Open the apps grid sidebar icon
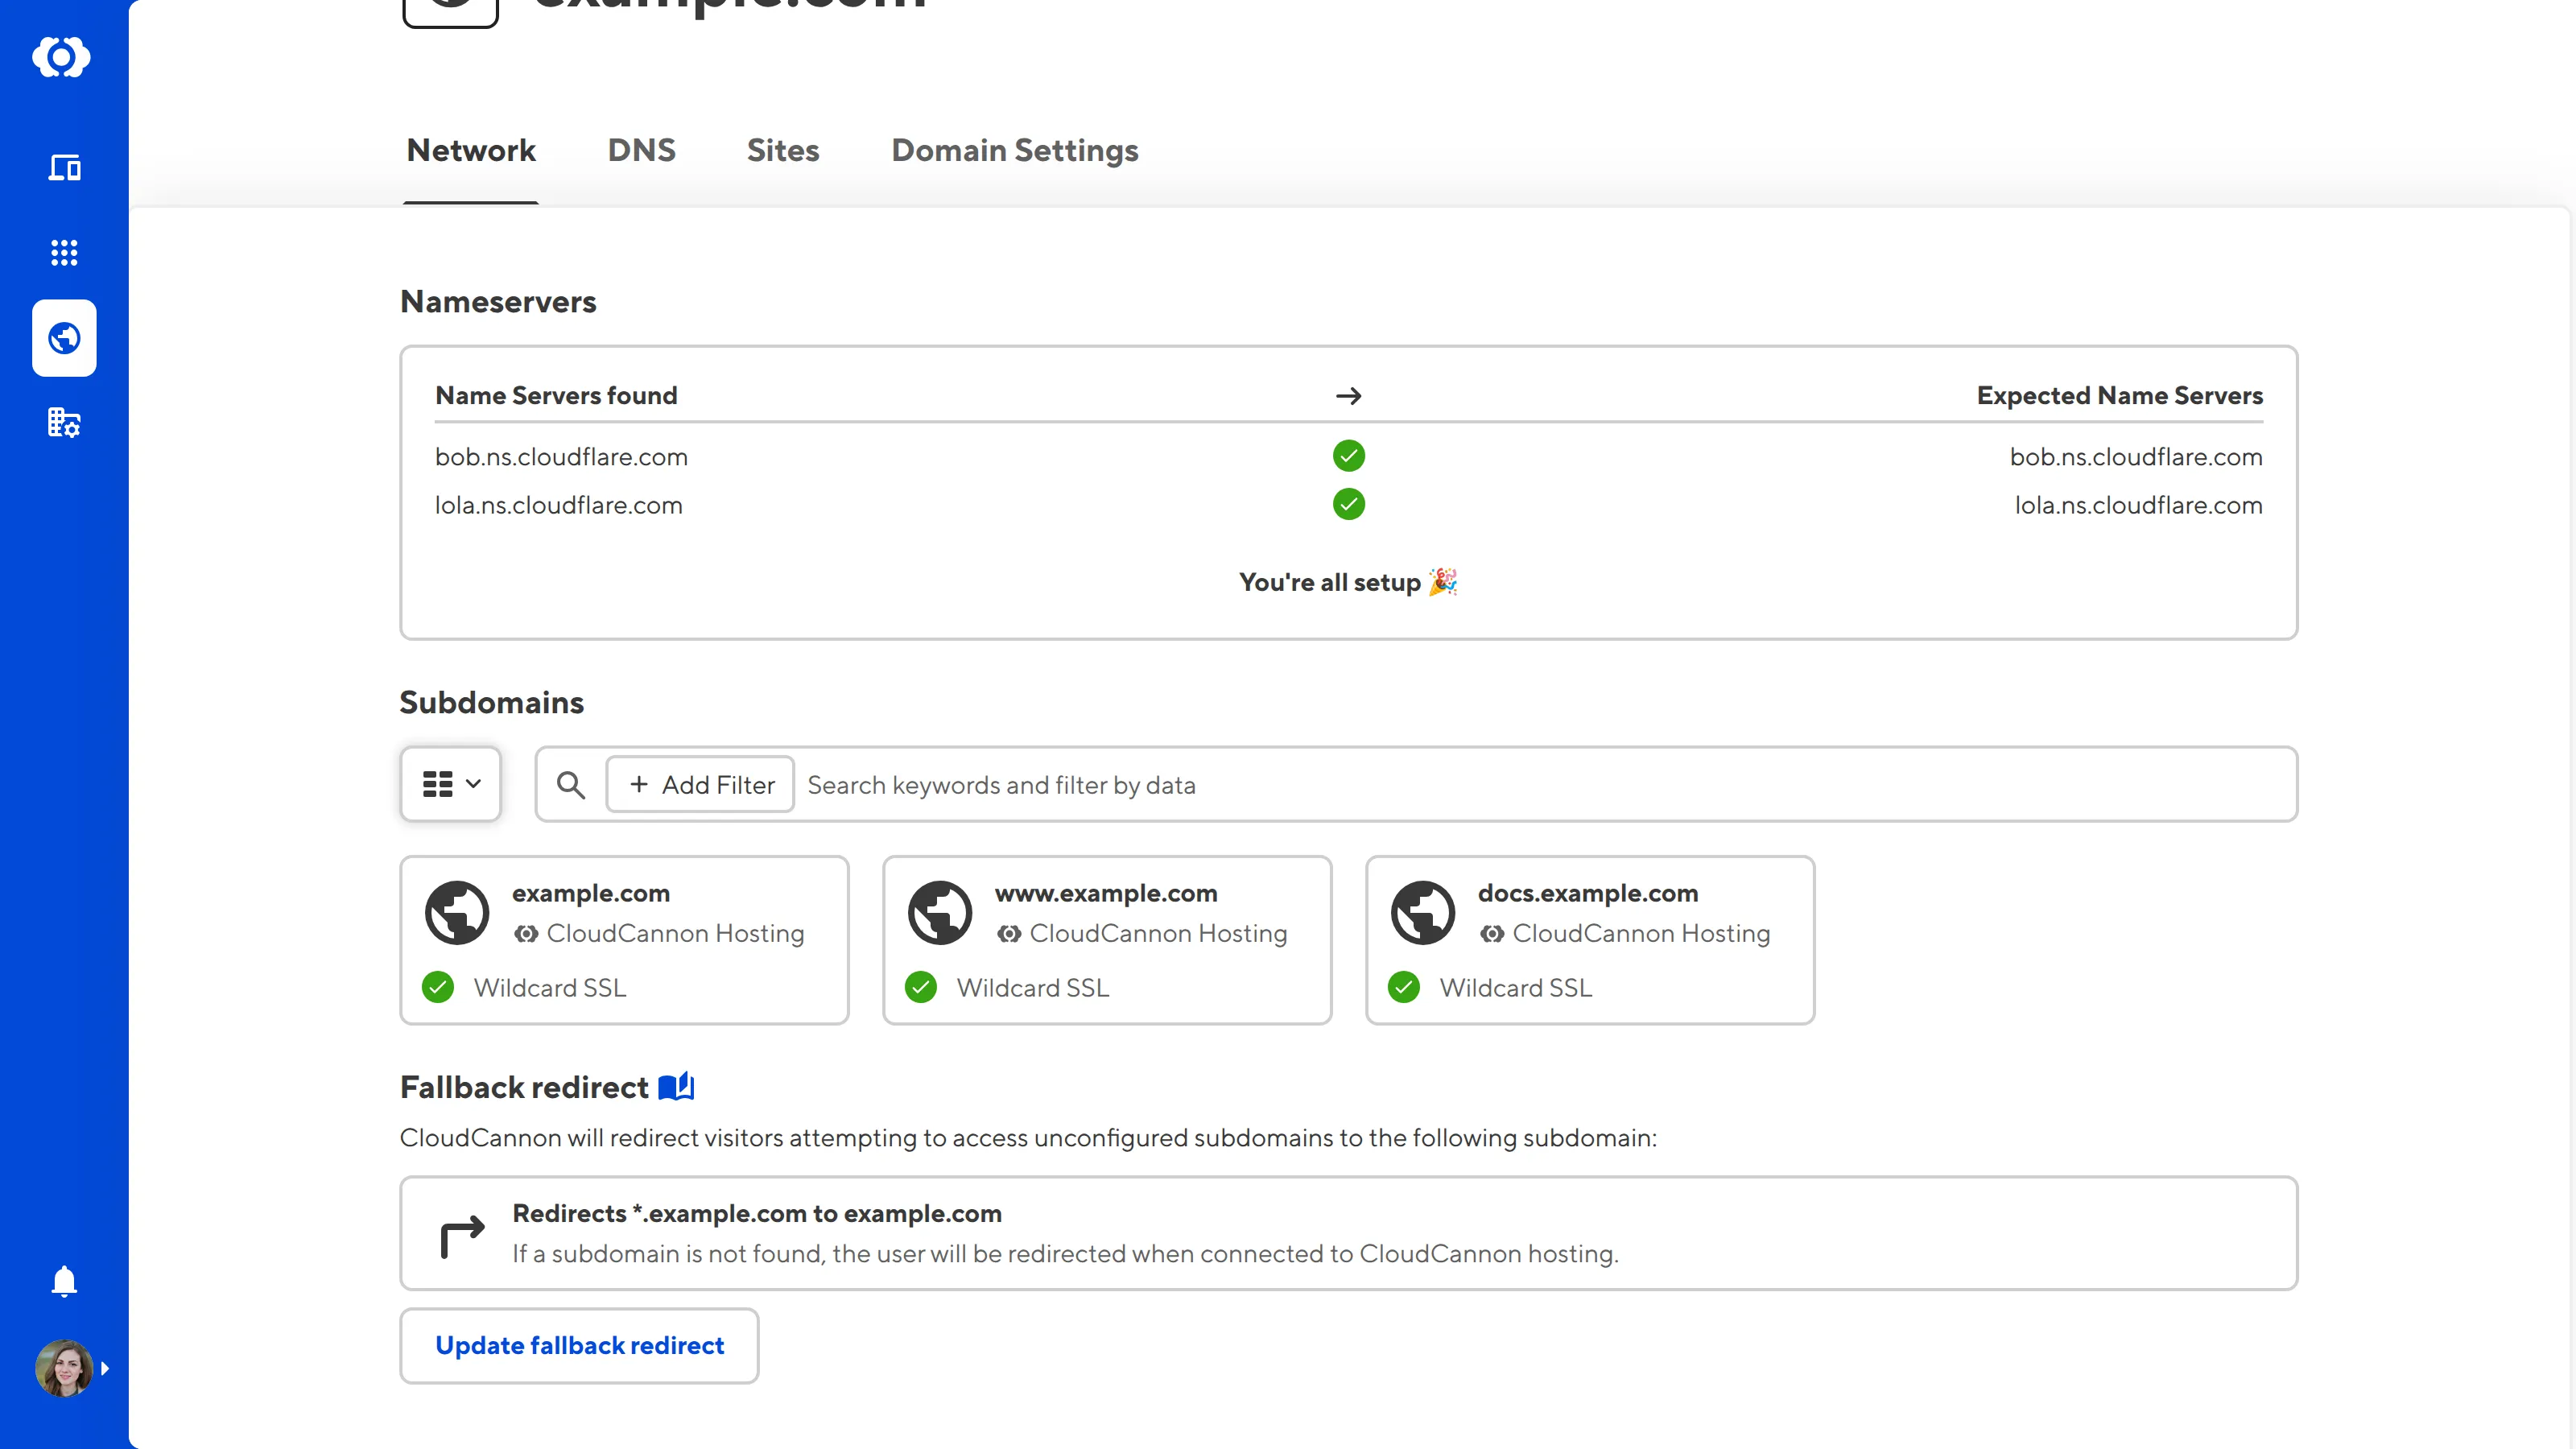Screen dimensions: 2576x1449 pyautogui.click(x=64, y=252)
